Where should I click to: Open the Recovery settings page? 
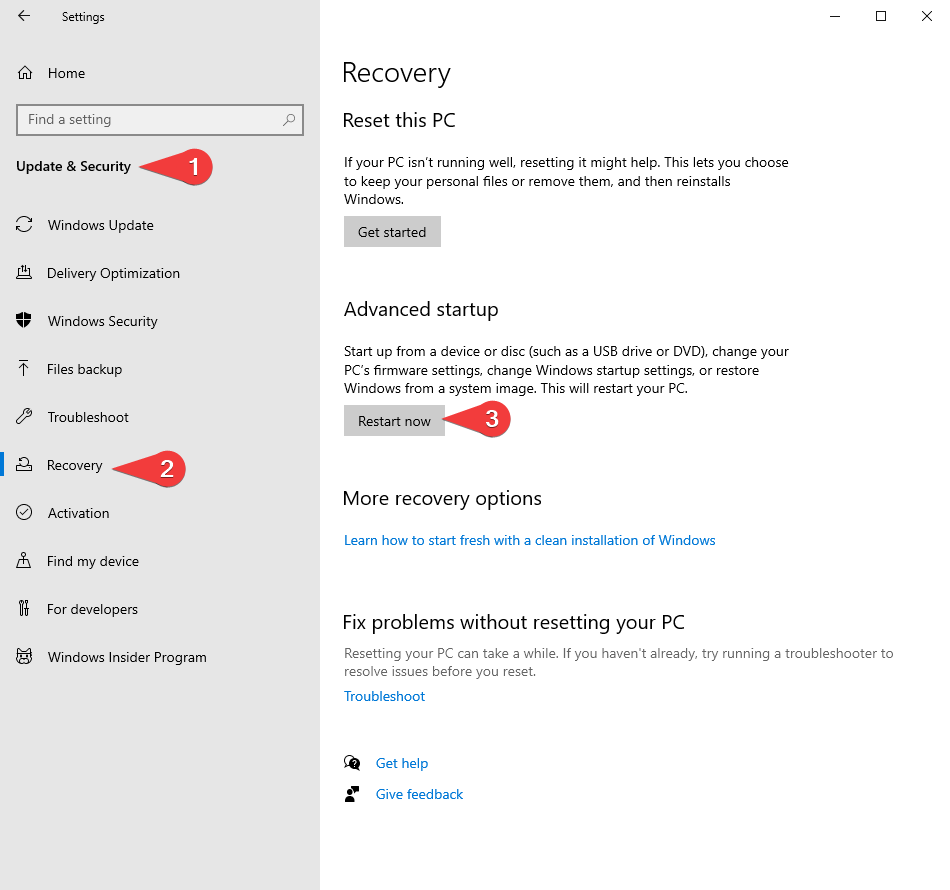[x=75, y=465]
